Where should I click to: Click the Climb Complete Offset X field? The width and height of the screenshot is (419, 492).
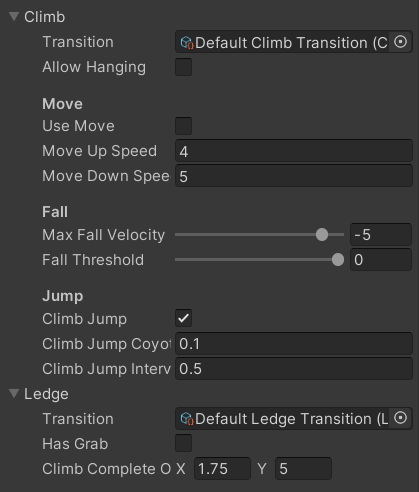click(222, 469)
